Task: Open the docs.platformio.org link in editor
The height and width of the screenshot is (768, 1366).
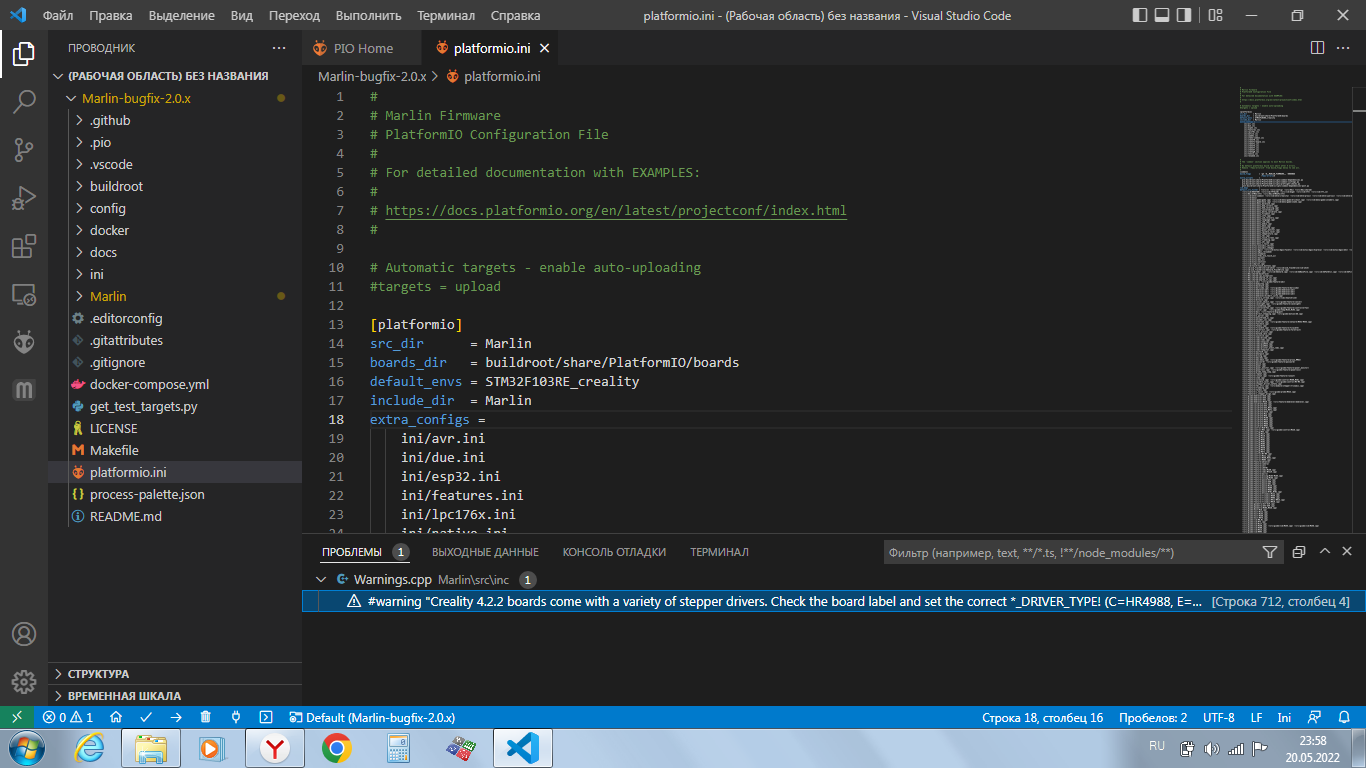Action: pyautogui.click(x=615, y=211)
